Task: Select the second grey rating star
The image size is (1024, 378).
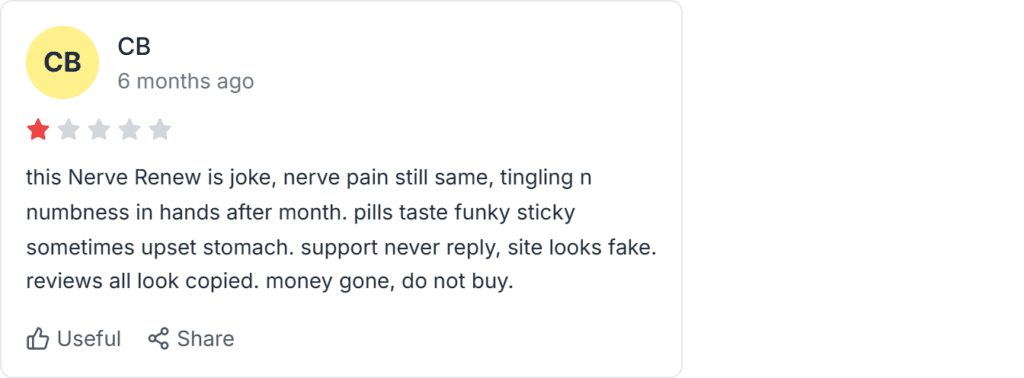Action: (x=69, y=130)
